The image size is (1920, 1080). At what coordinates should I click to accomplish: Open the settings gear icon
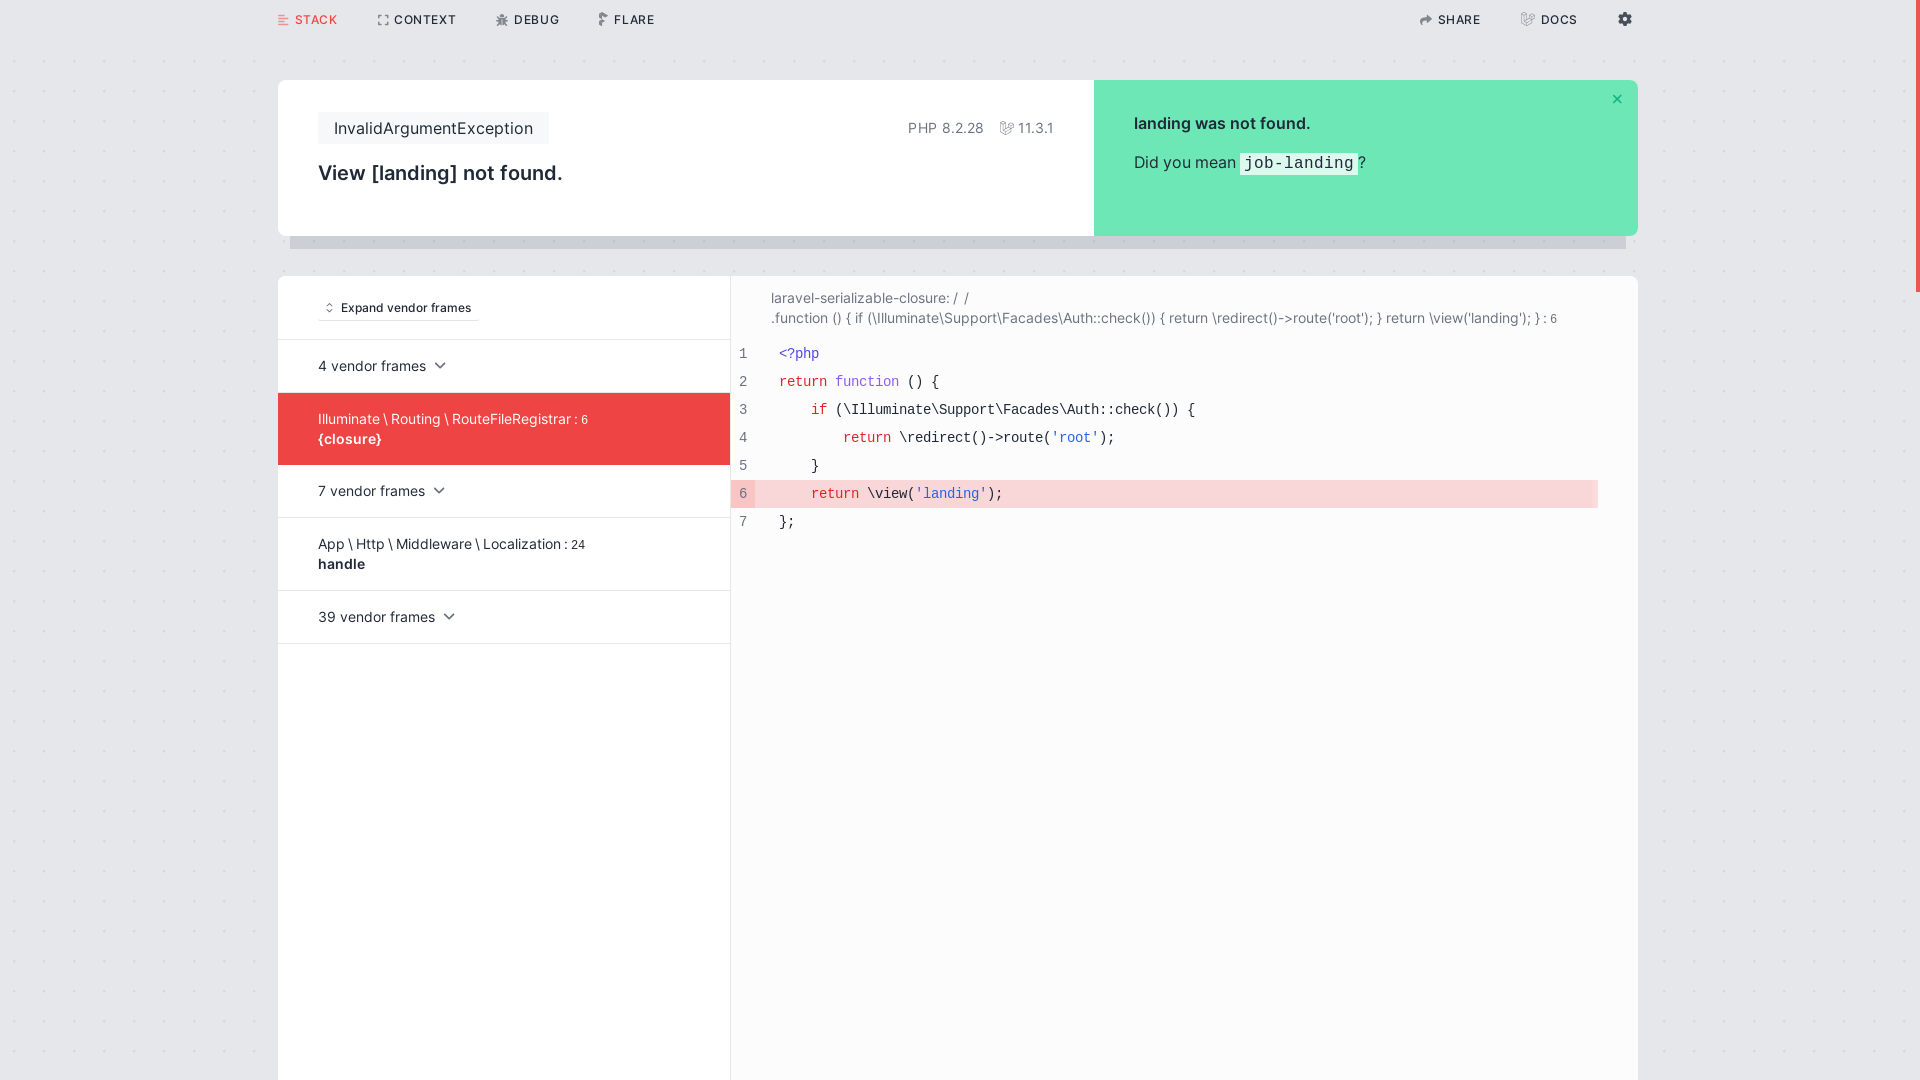[x=1624, y=19]
